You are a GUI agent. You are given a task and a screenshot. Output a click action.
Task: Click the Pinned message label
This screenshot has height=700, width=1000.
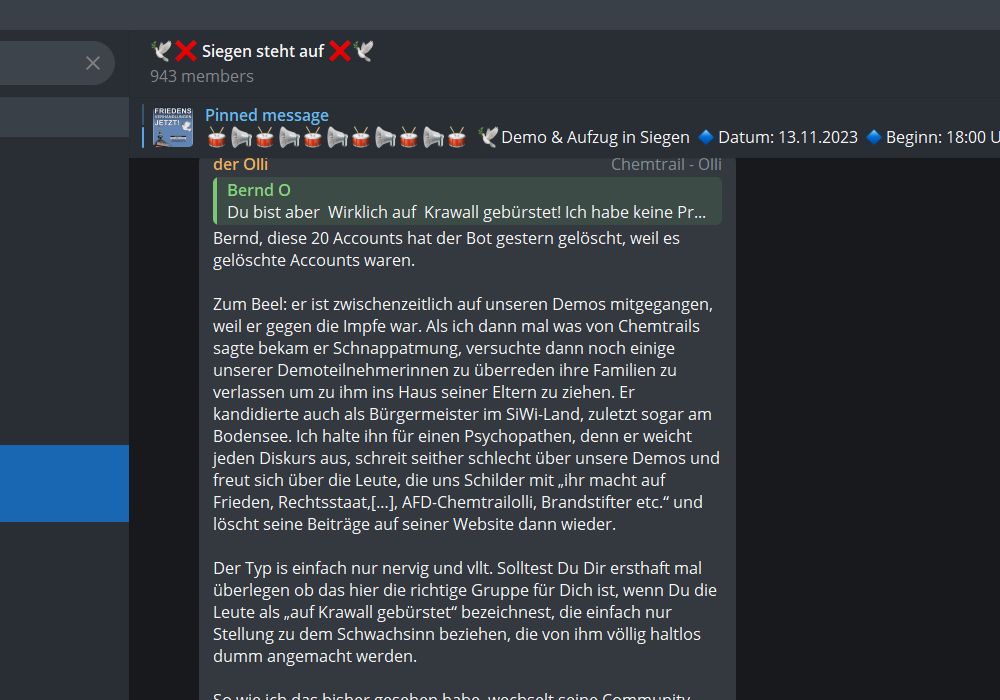(267, 115)
